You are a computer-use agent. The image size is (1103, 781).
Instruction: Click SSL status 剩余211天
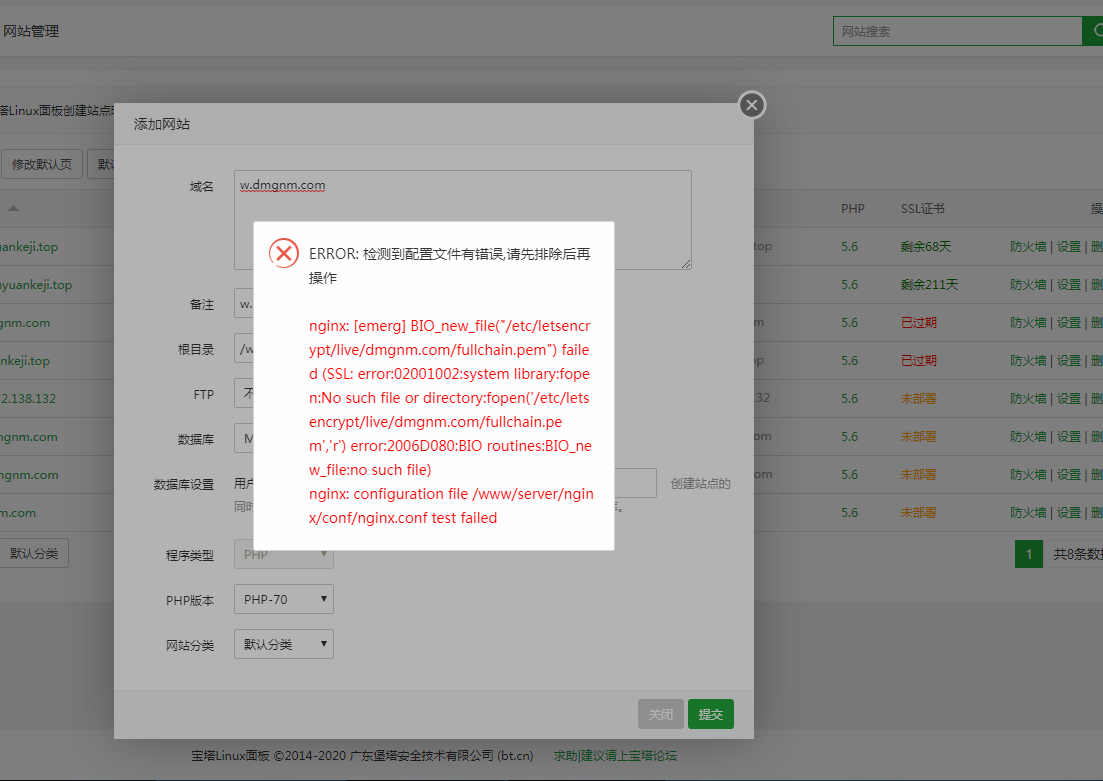click(929, 285)
